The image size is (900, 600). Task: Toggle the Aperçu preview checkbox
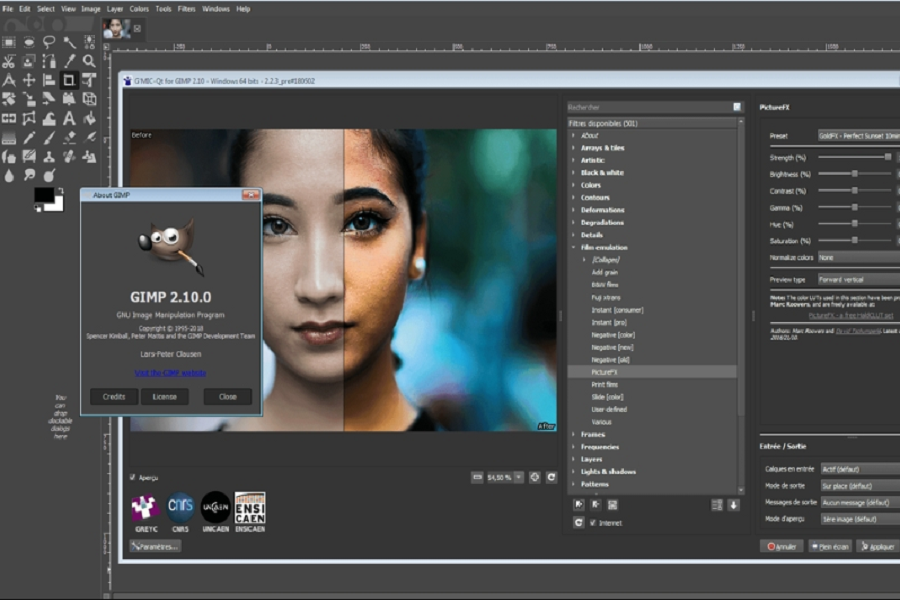[133, 477]
